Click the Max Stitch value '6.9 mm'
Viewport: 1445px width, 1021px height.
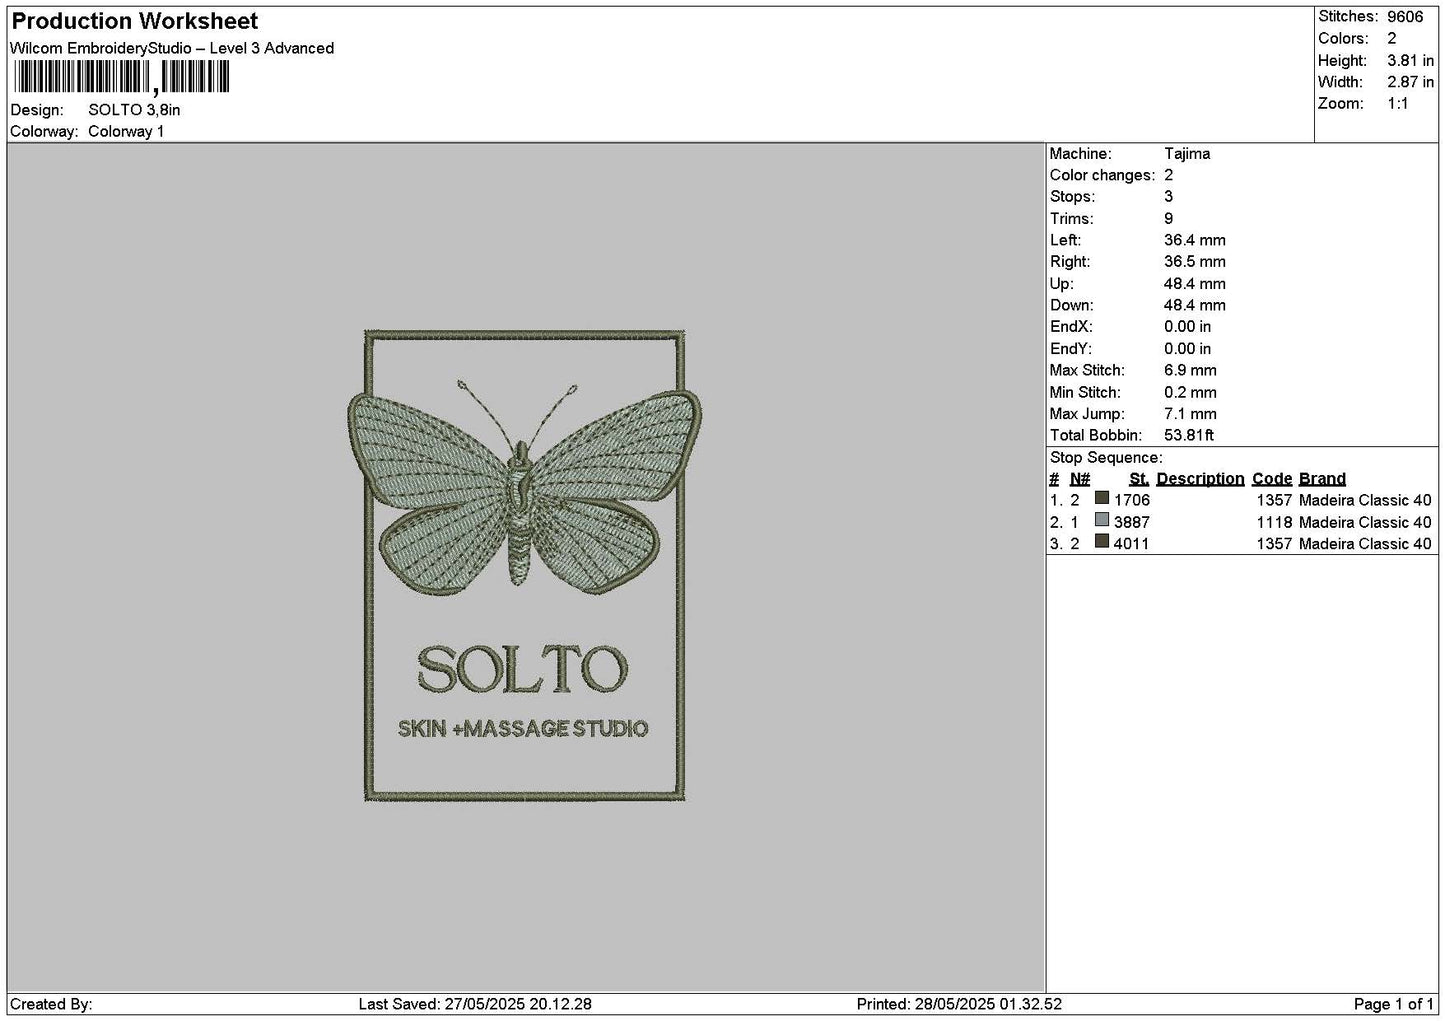[x=1190, y=371]
